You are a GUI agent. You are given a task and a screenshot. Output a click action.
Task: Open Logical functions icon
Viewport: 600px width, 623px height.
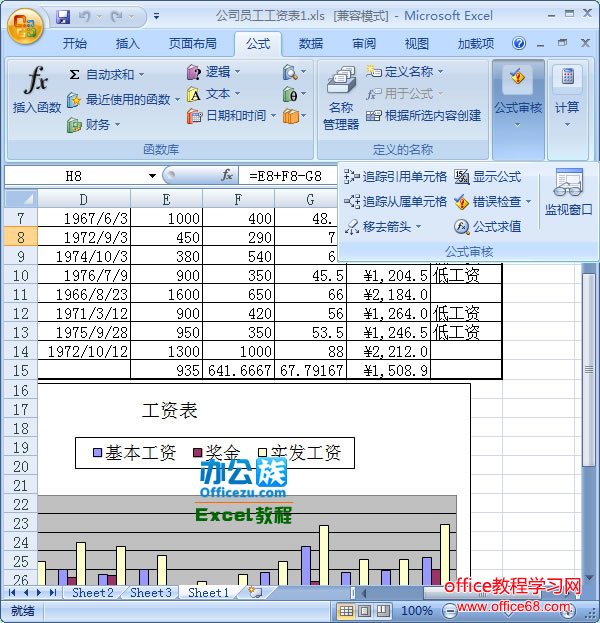pos(194,72)
